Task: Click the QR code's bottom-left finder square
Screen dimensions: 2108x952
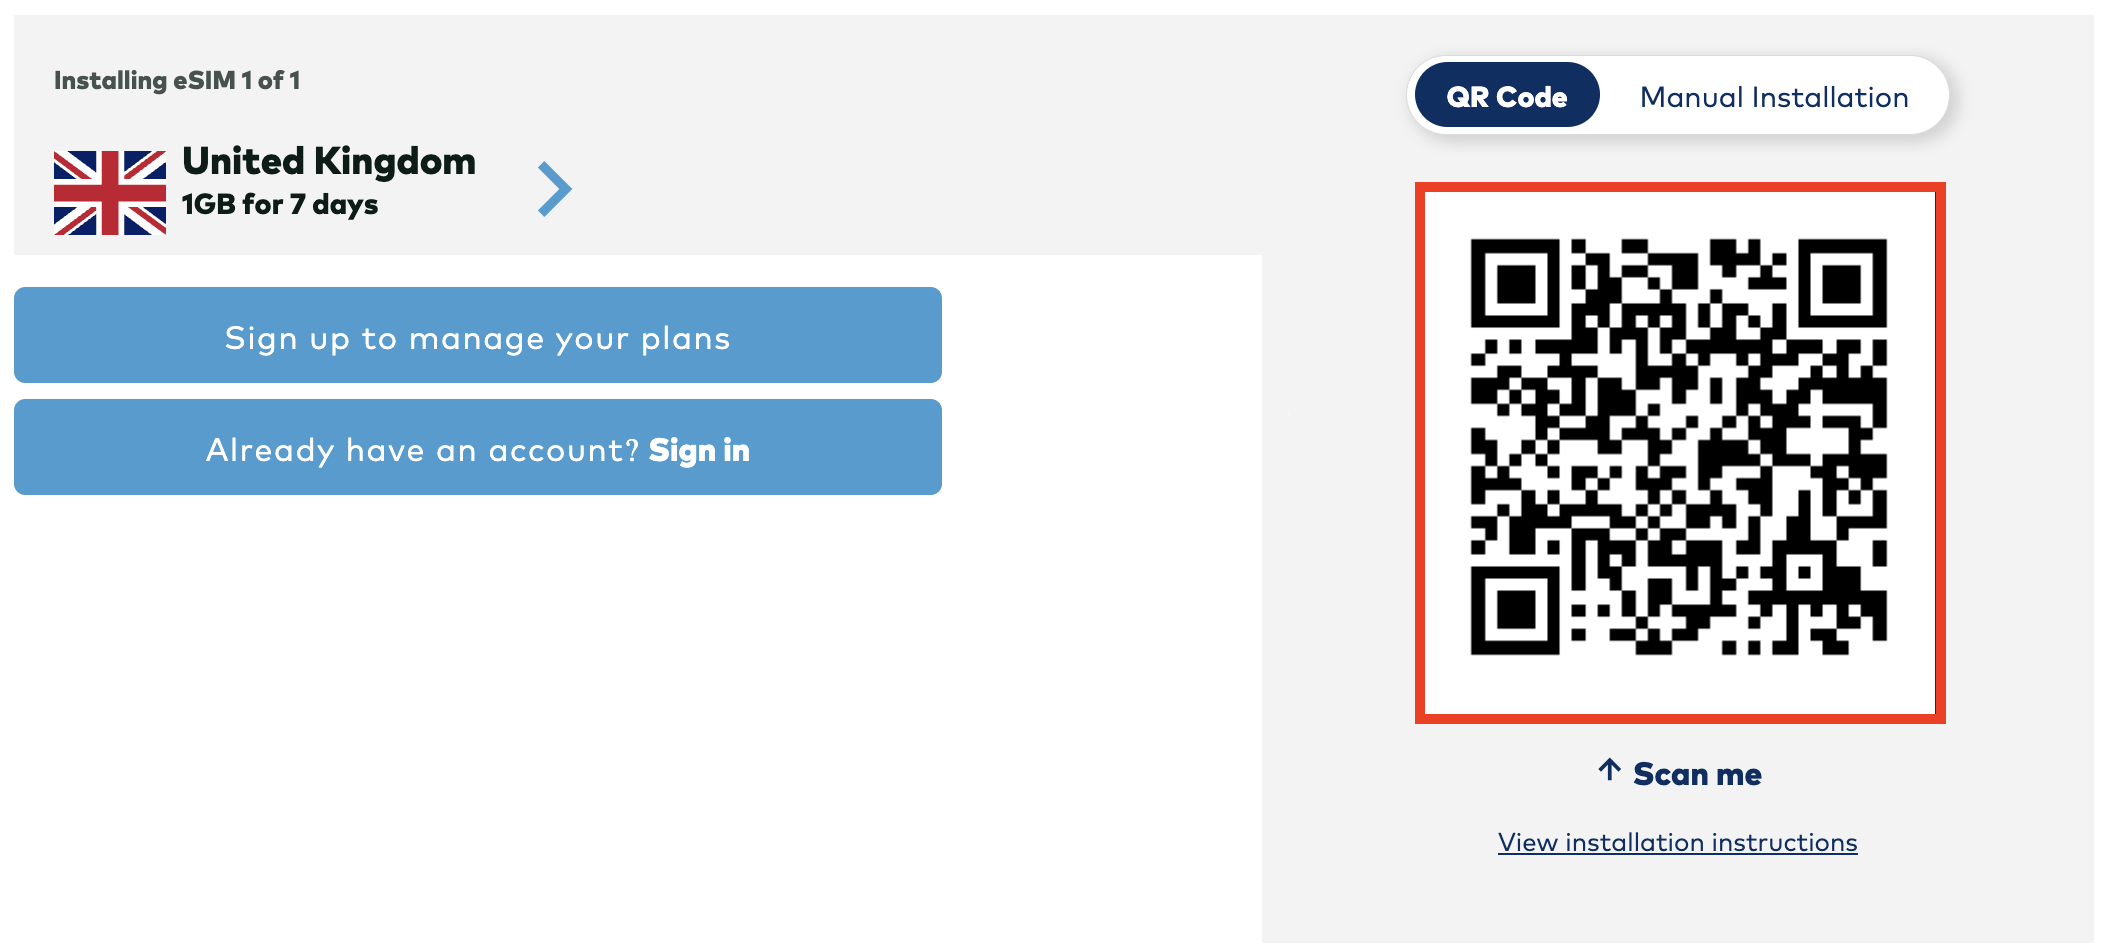Action: click(x=1515, y=610)
